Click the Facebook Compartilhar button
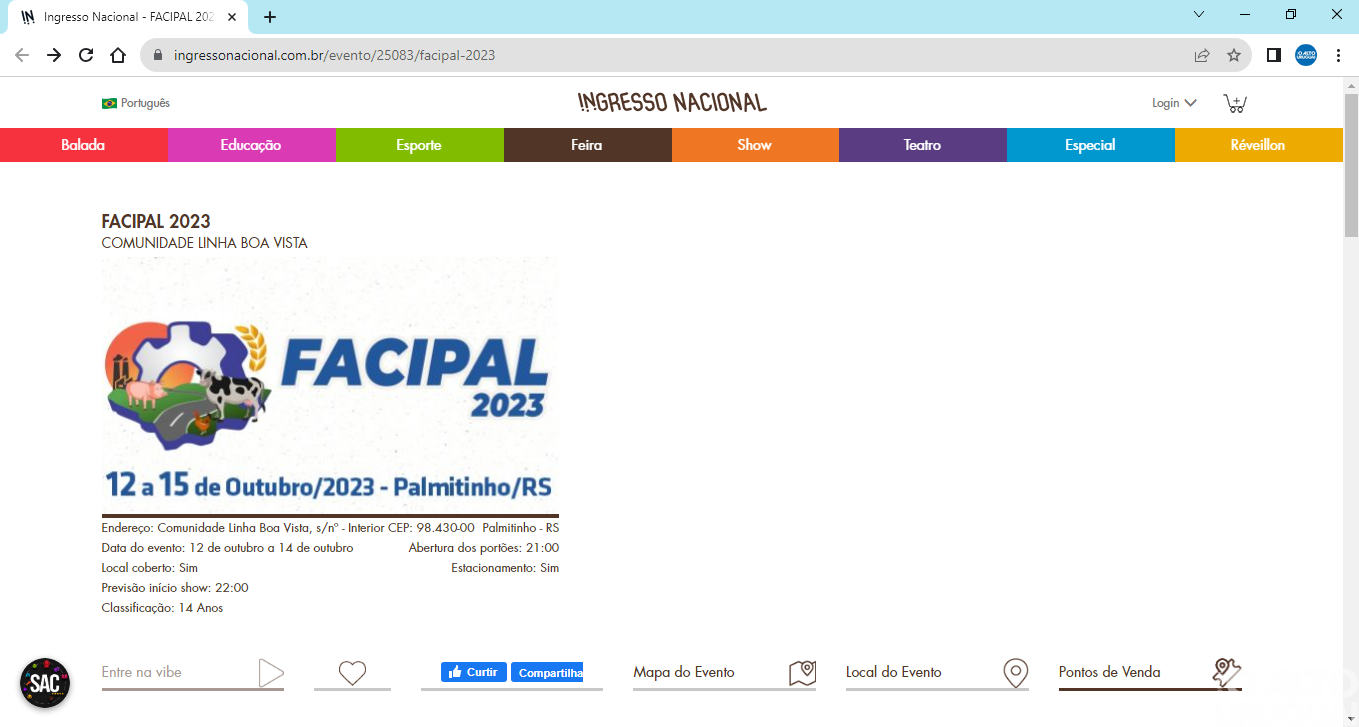Screen dimensions: 1359x727 (x=547, y=672)
